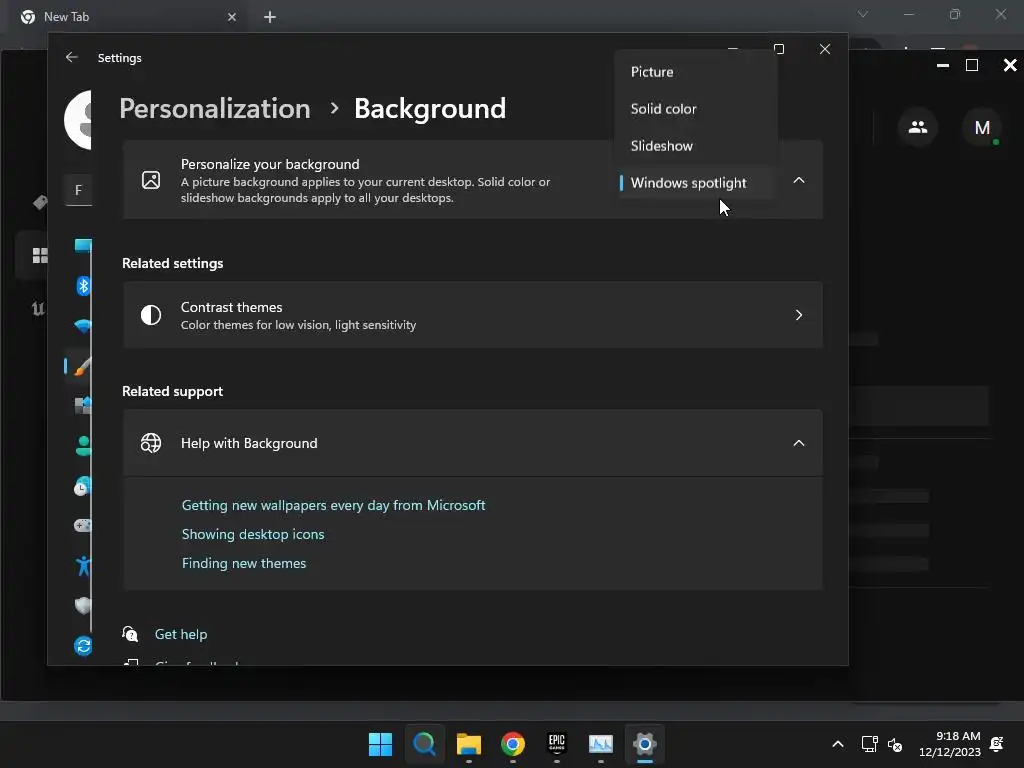The image size is (1024, 768).
Task: Open Time & language clock sidebar icon
Action: pos(83,486)
